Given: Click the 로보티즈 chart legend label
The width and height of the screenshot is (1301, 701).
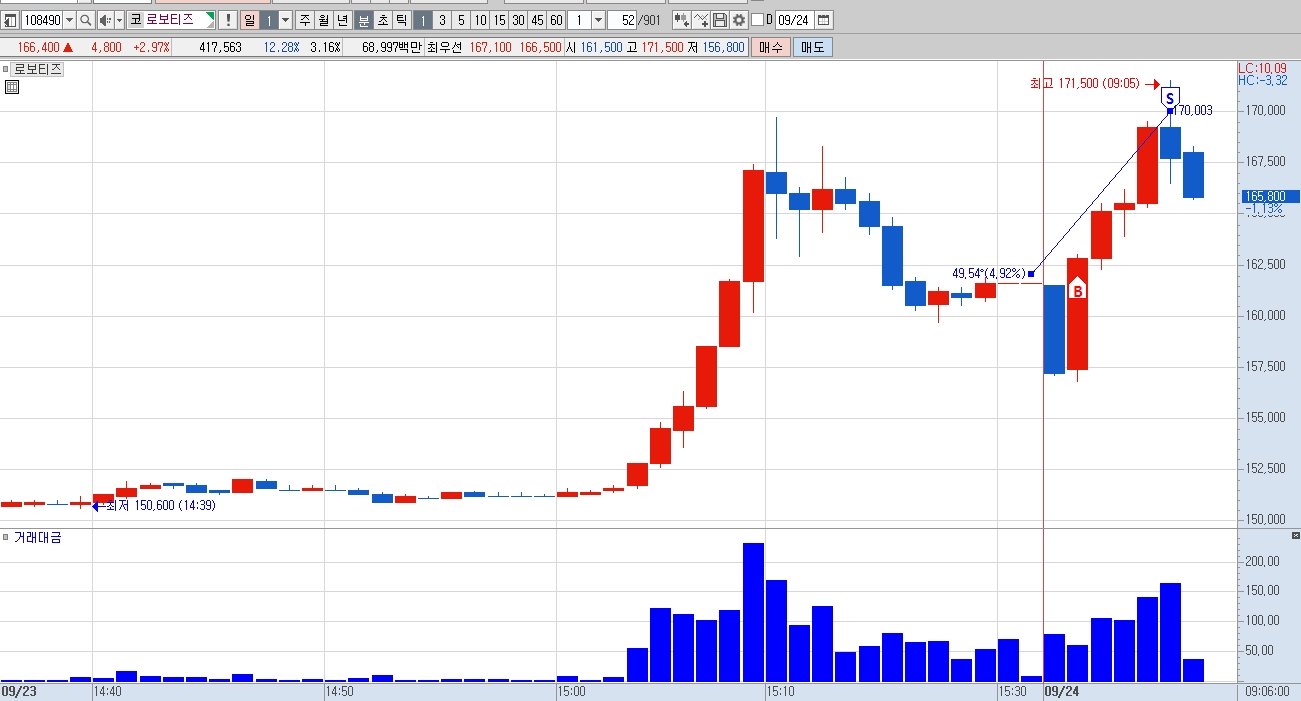Looking at the screenshot, I should (37, 69).
